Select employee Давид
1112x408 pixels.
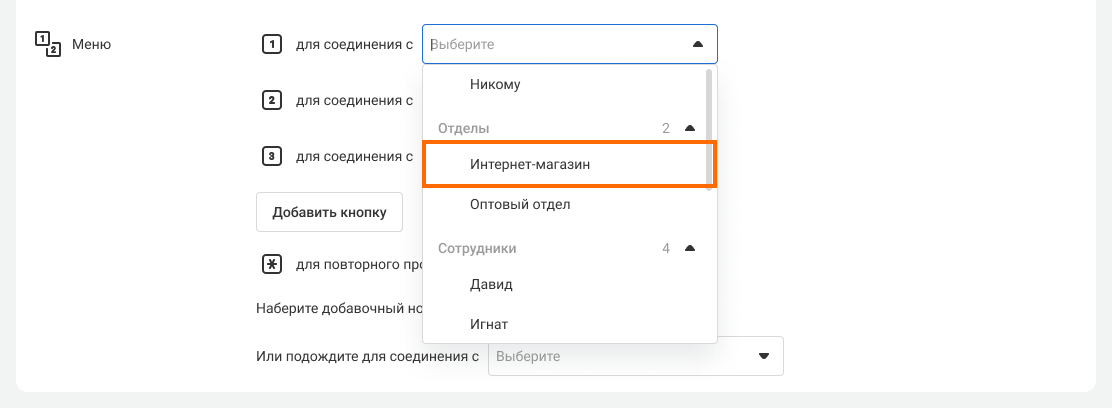click(491, 284)
